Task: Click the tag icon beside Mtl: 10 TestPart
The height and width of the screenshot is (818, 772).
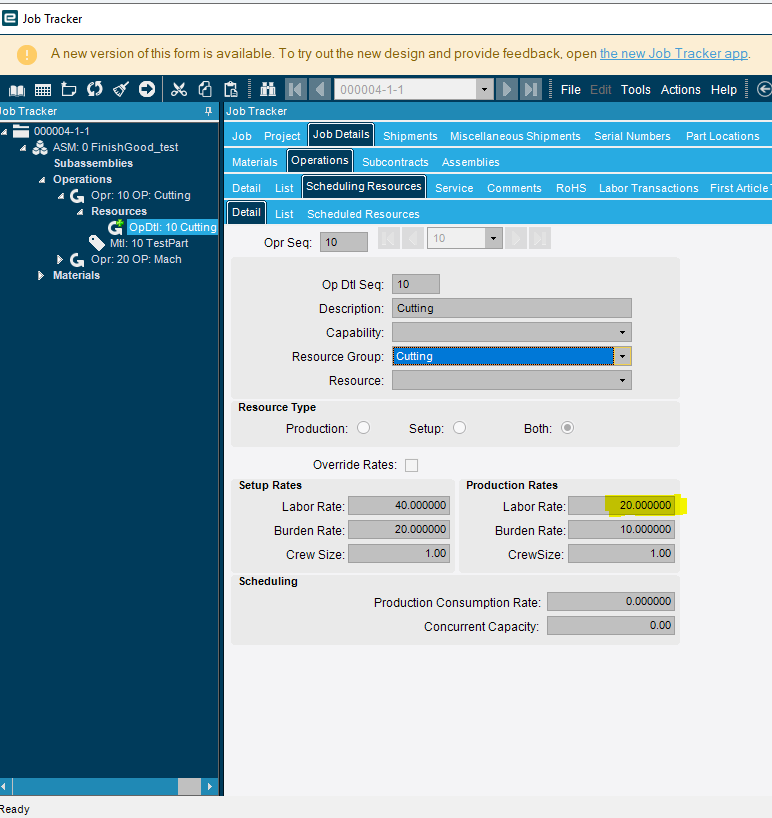Action: click(97, 243)
